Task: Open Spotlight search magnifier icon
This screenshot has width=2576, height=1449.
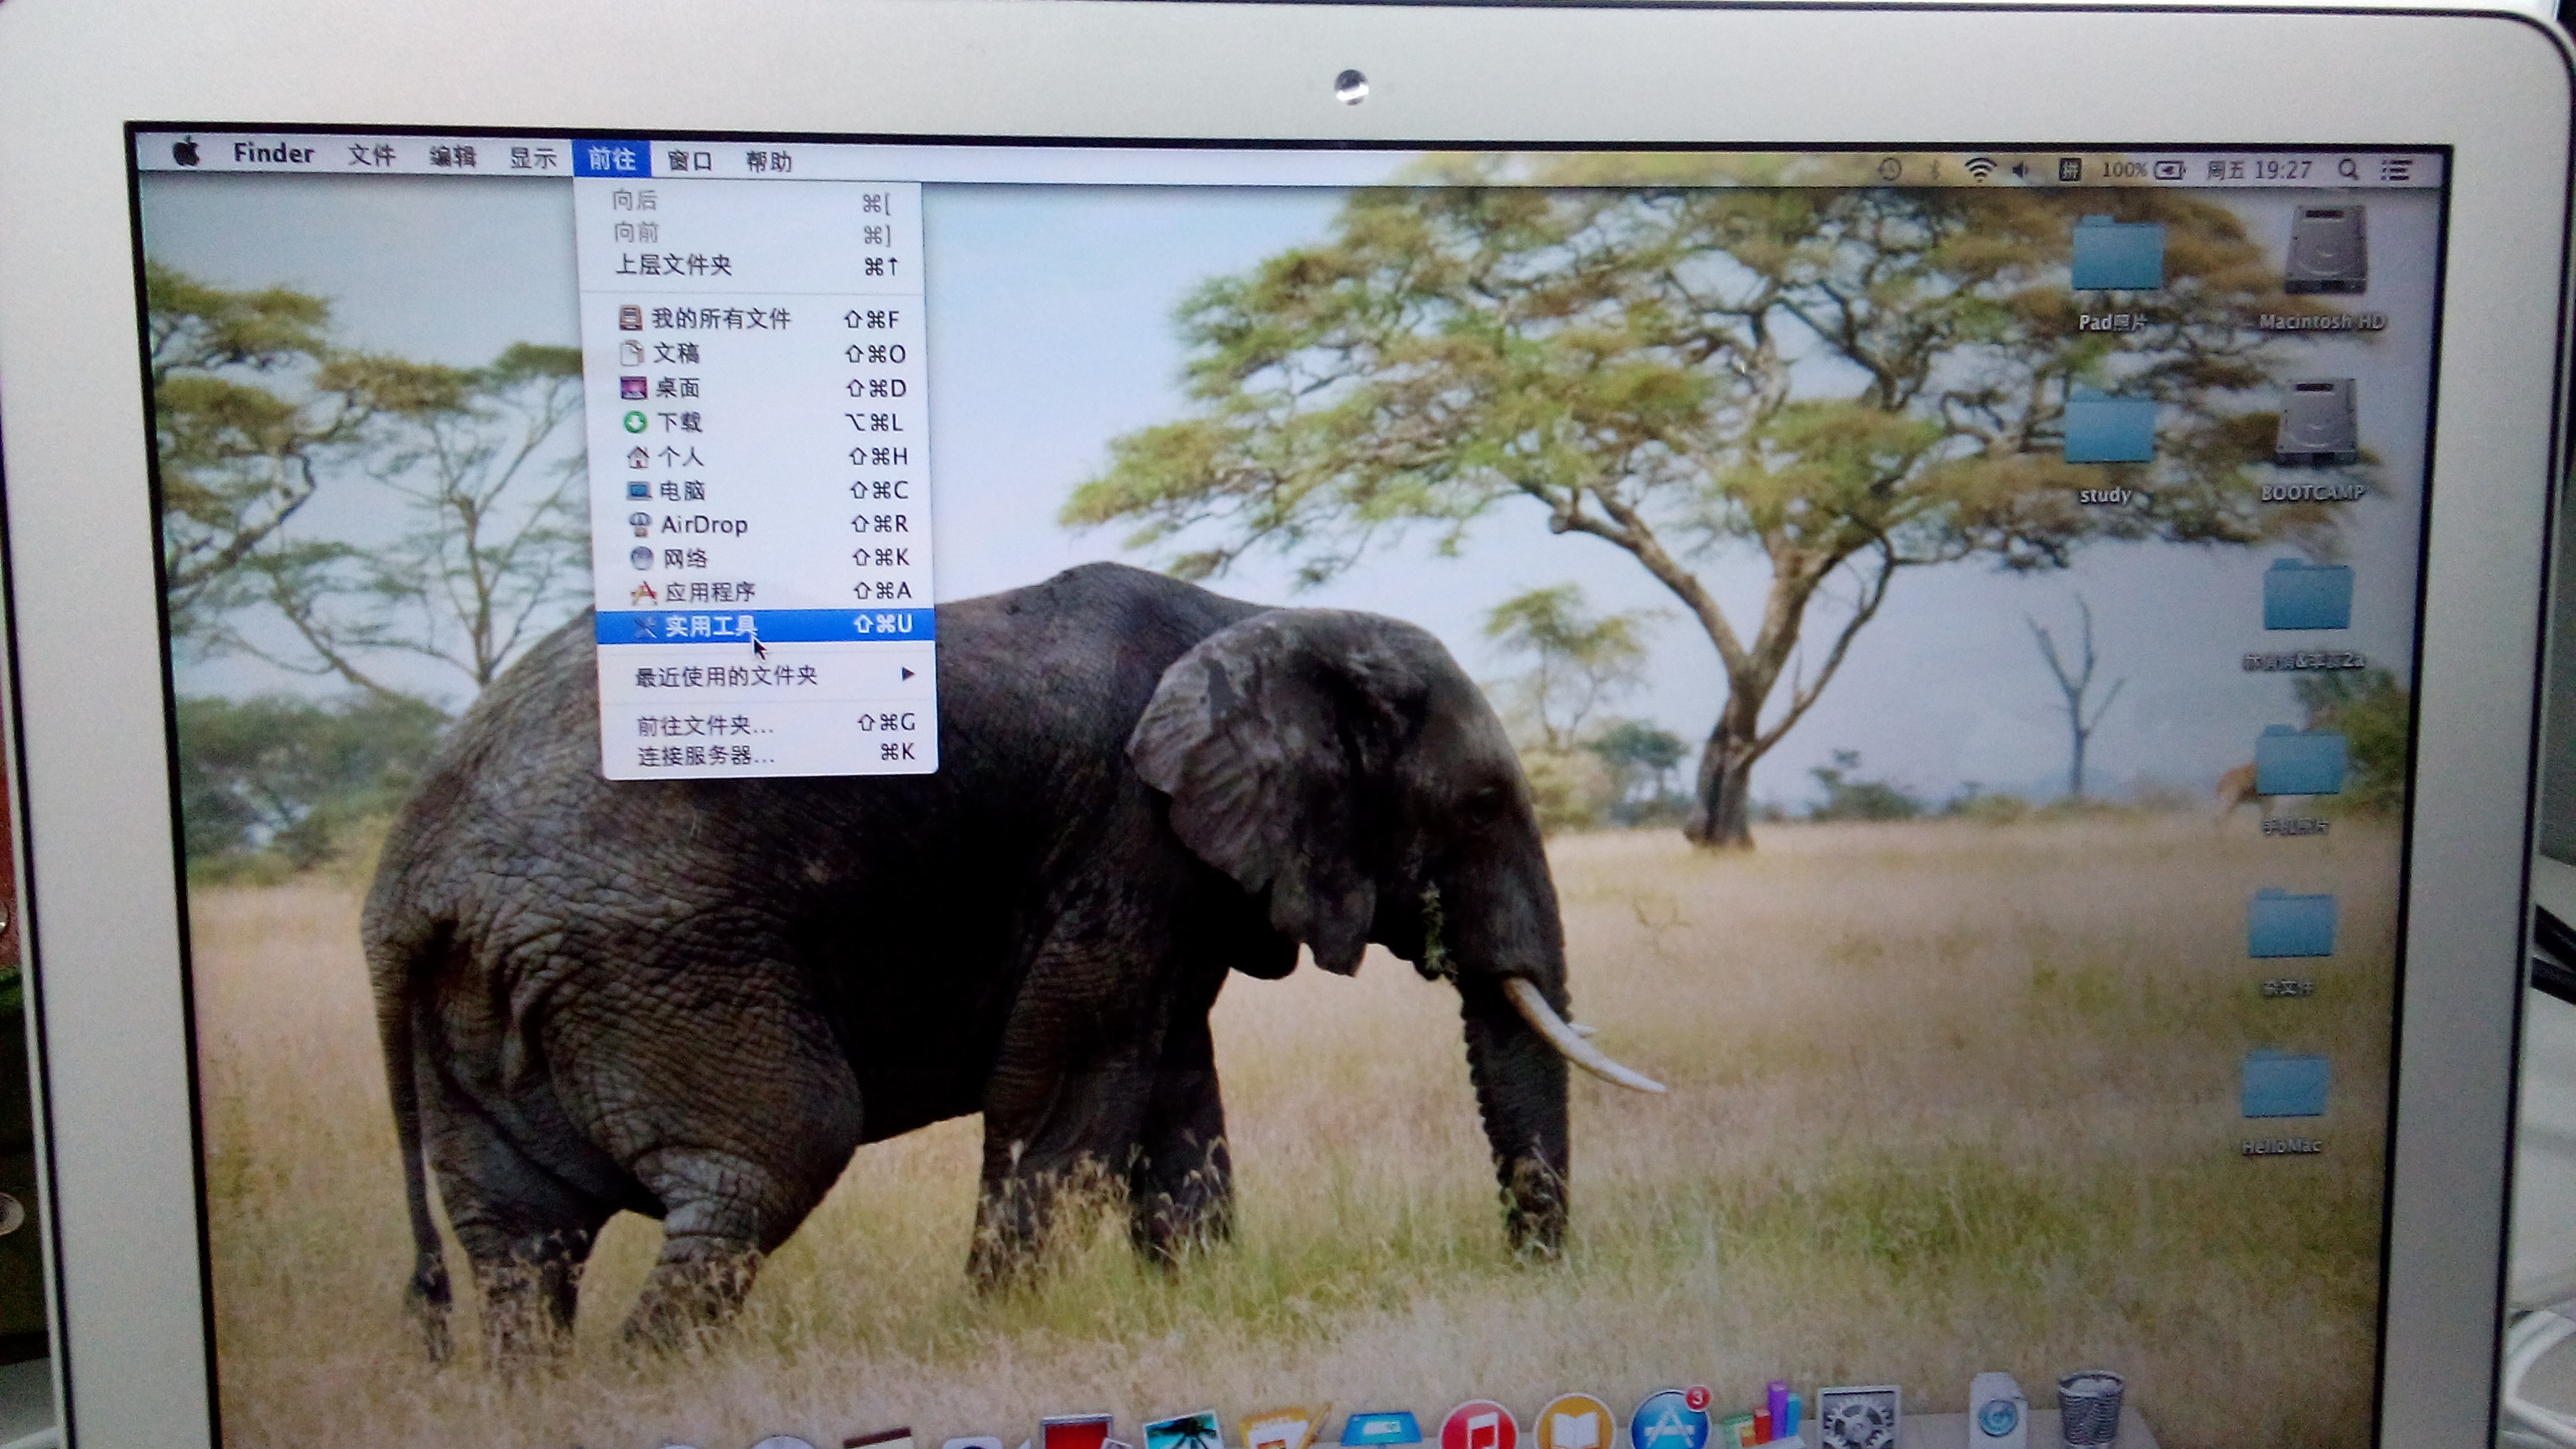Action: point(2348,170)
